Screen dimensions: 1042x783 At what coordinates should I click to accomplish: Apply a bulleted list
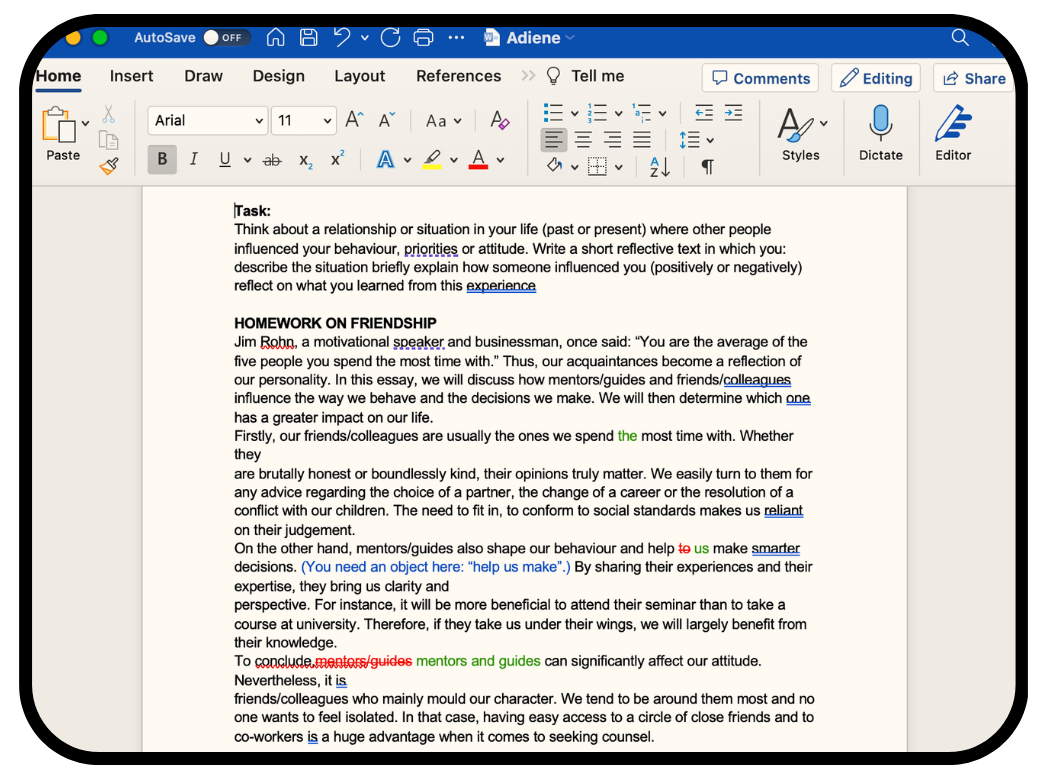[553, 113]
